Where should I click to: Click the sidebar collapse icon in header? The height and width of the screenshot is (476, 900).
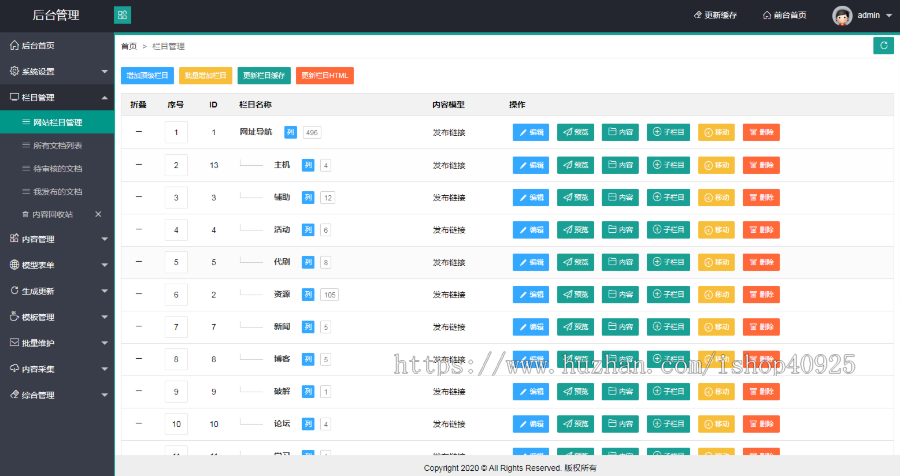122,16
